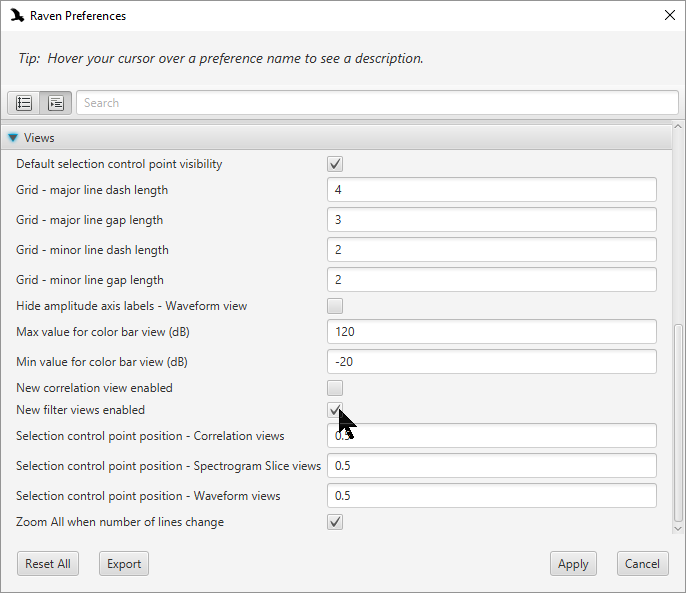Toggle Default selection control point visibility
Screen dimensions: 686x593
(335, 164)
